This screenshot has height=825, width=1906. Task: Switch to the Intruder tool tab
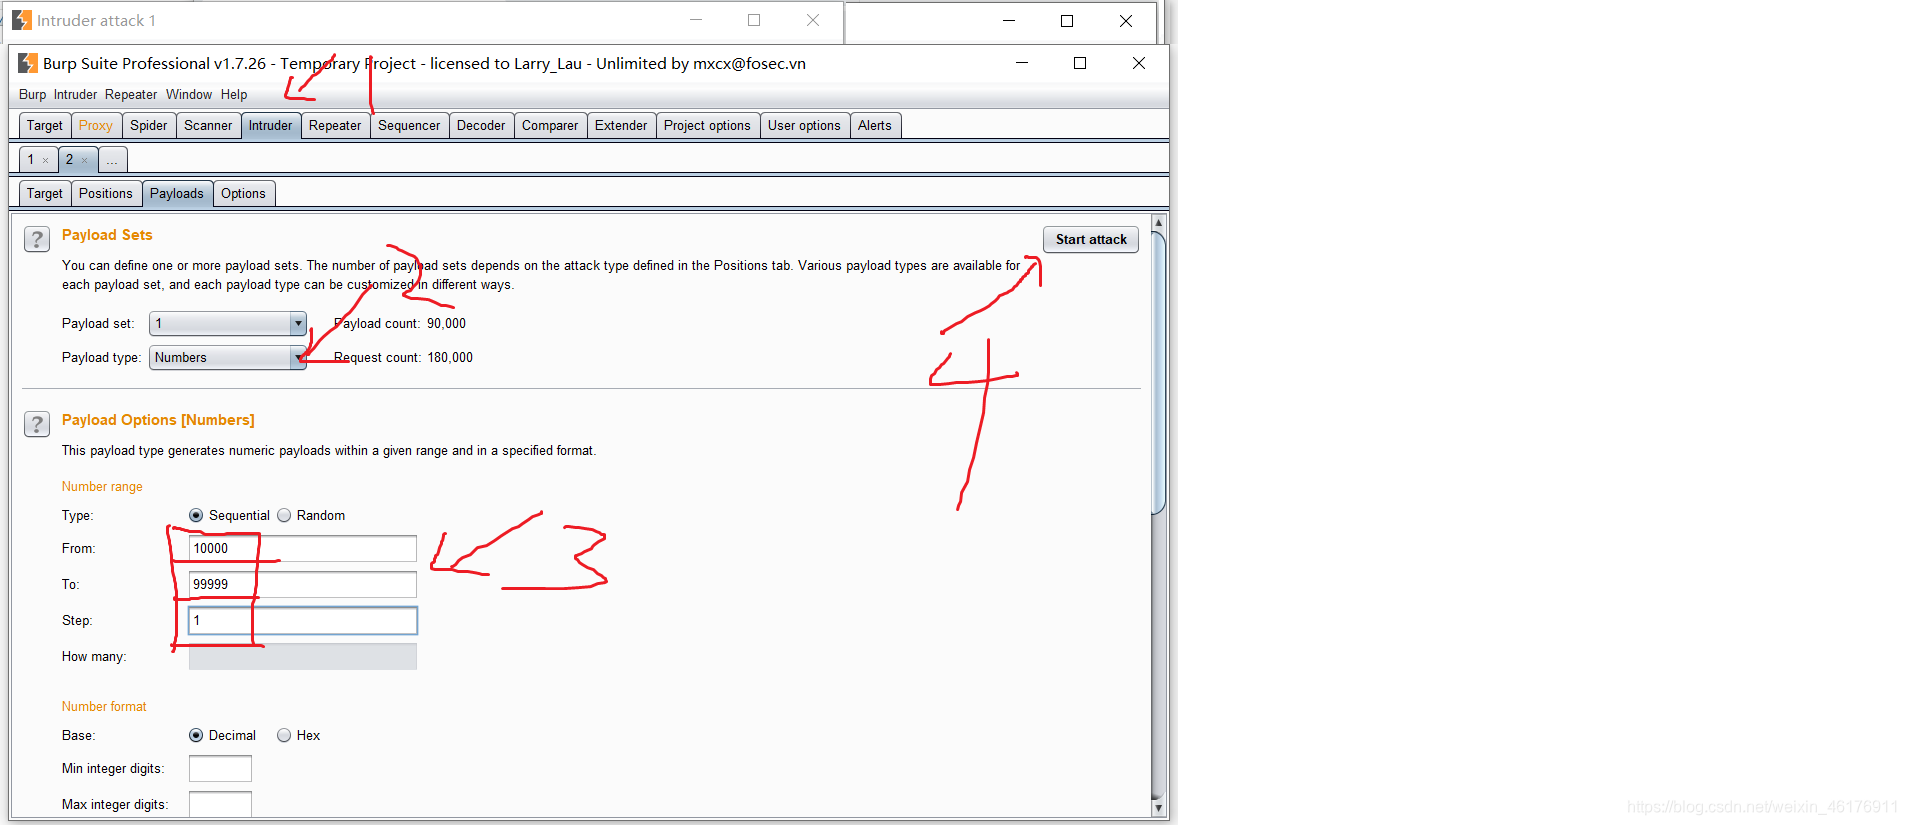click(271, 125)
